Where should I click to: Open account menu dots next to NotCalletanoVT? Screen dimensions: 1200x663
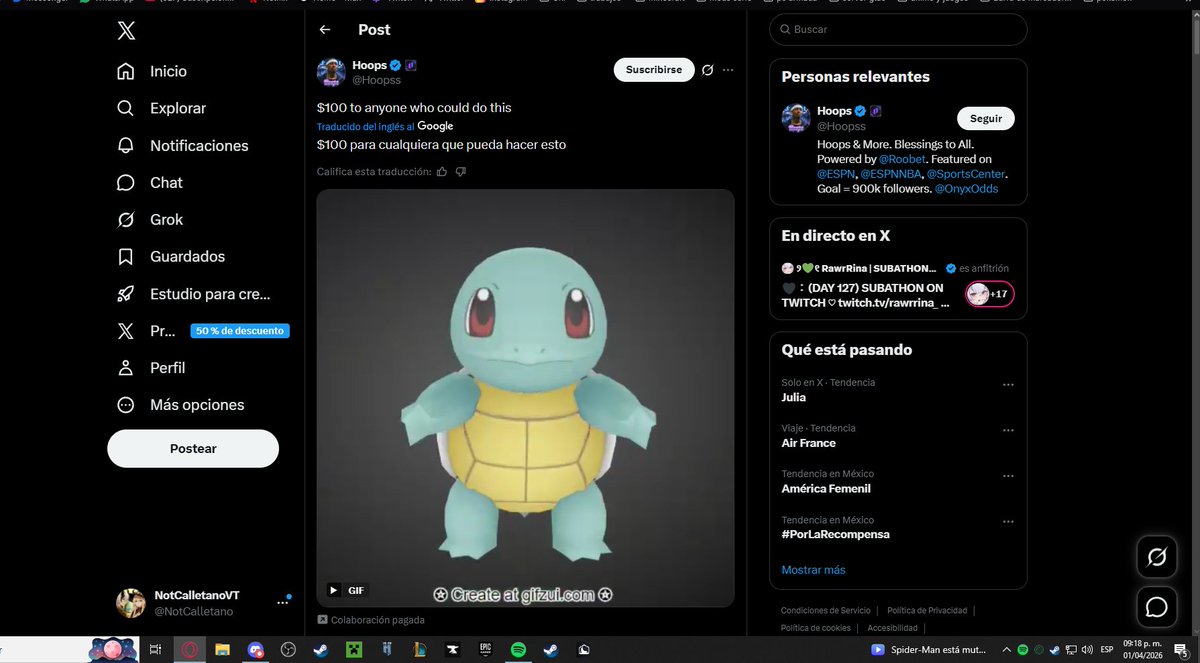click(x=283, y=603)
